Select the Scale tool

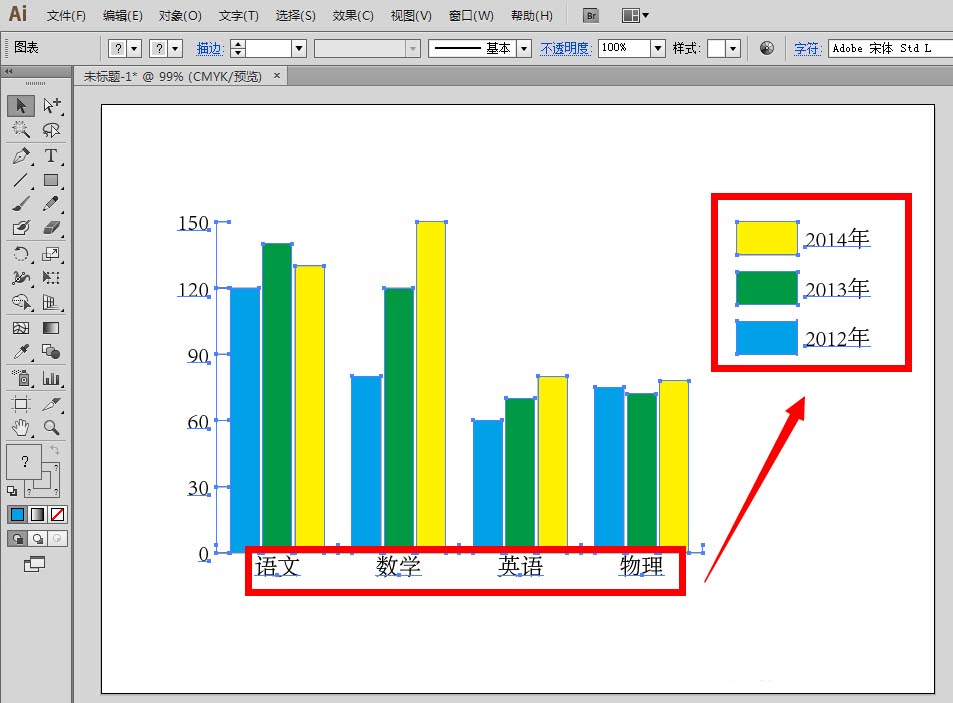pos(51,254)
